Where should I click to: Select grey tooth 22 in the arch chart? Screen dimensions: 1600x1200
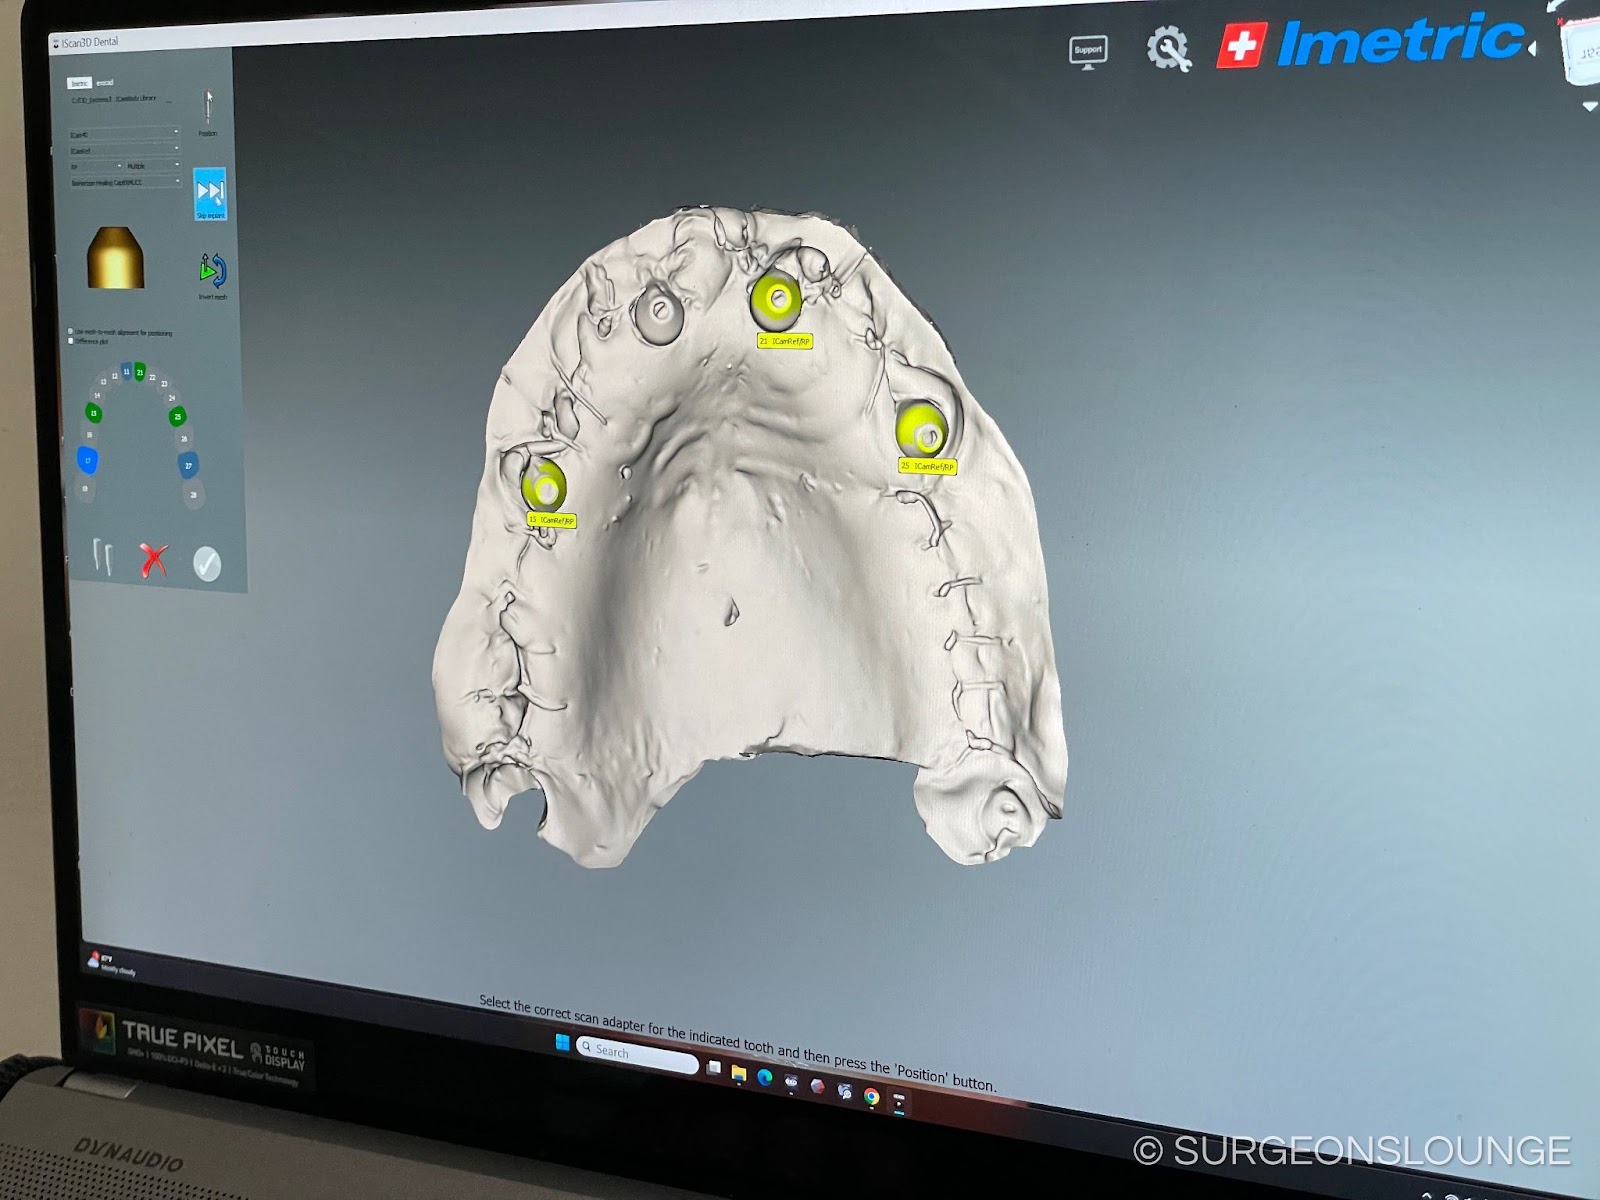(152, 377)
